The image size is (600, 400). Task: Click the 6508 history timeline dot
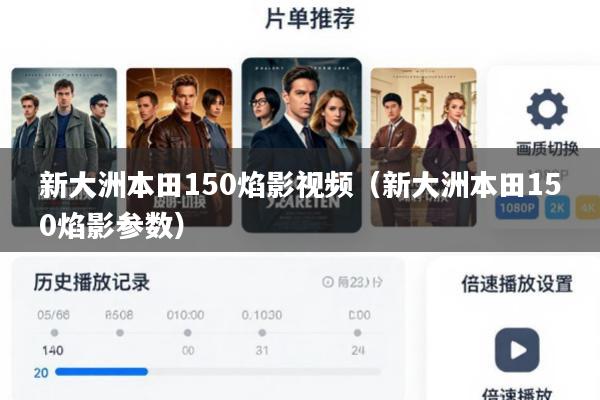(120, 333)
